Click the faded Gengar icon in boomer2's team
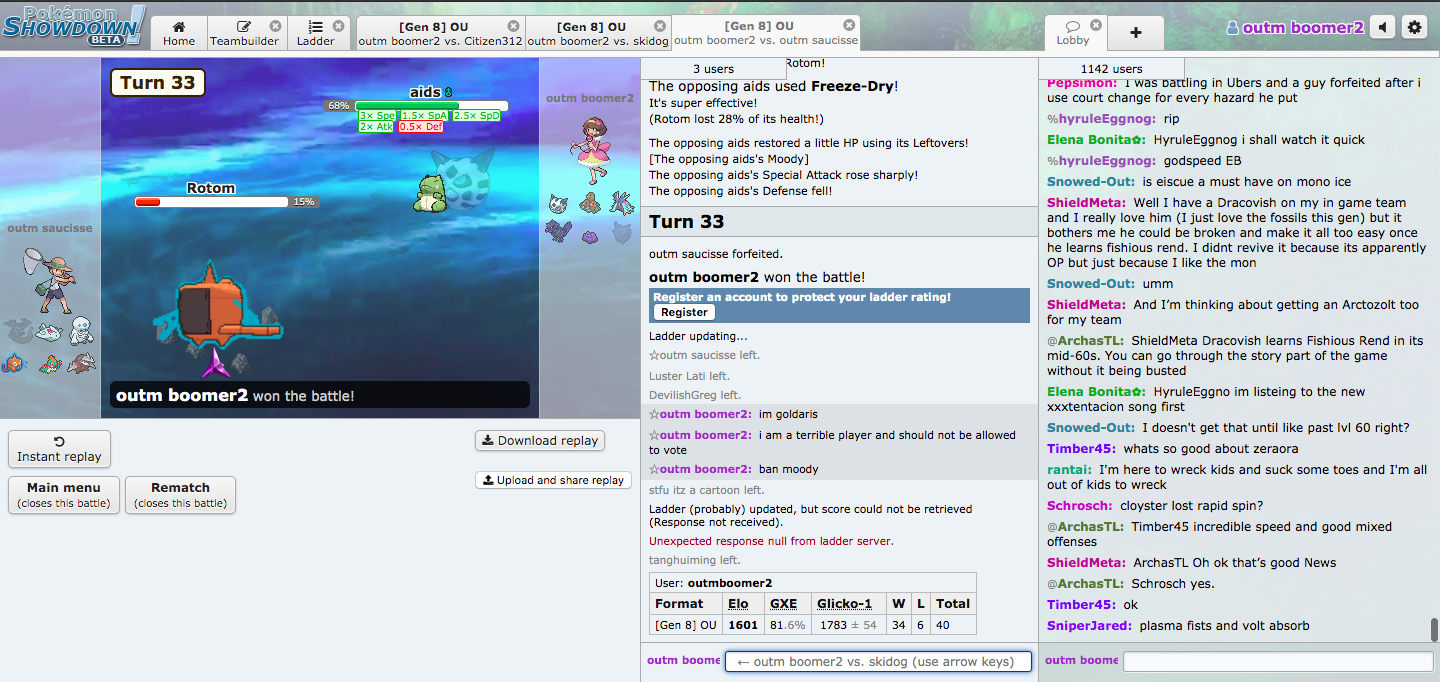The width and height of the screenshot is (1440, 682). tap(620, 231)
